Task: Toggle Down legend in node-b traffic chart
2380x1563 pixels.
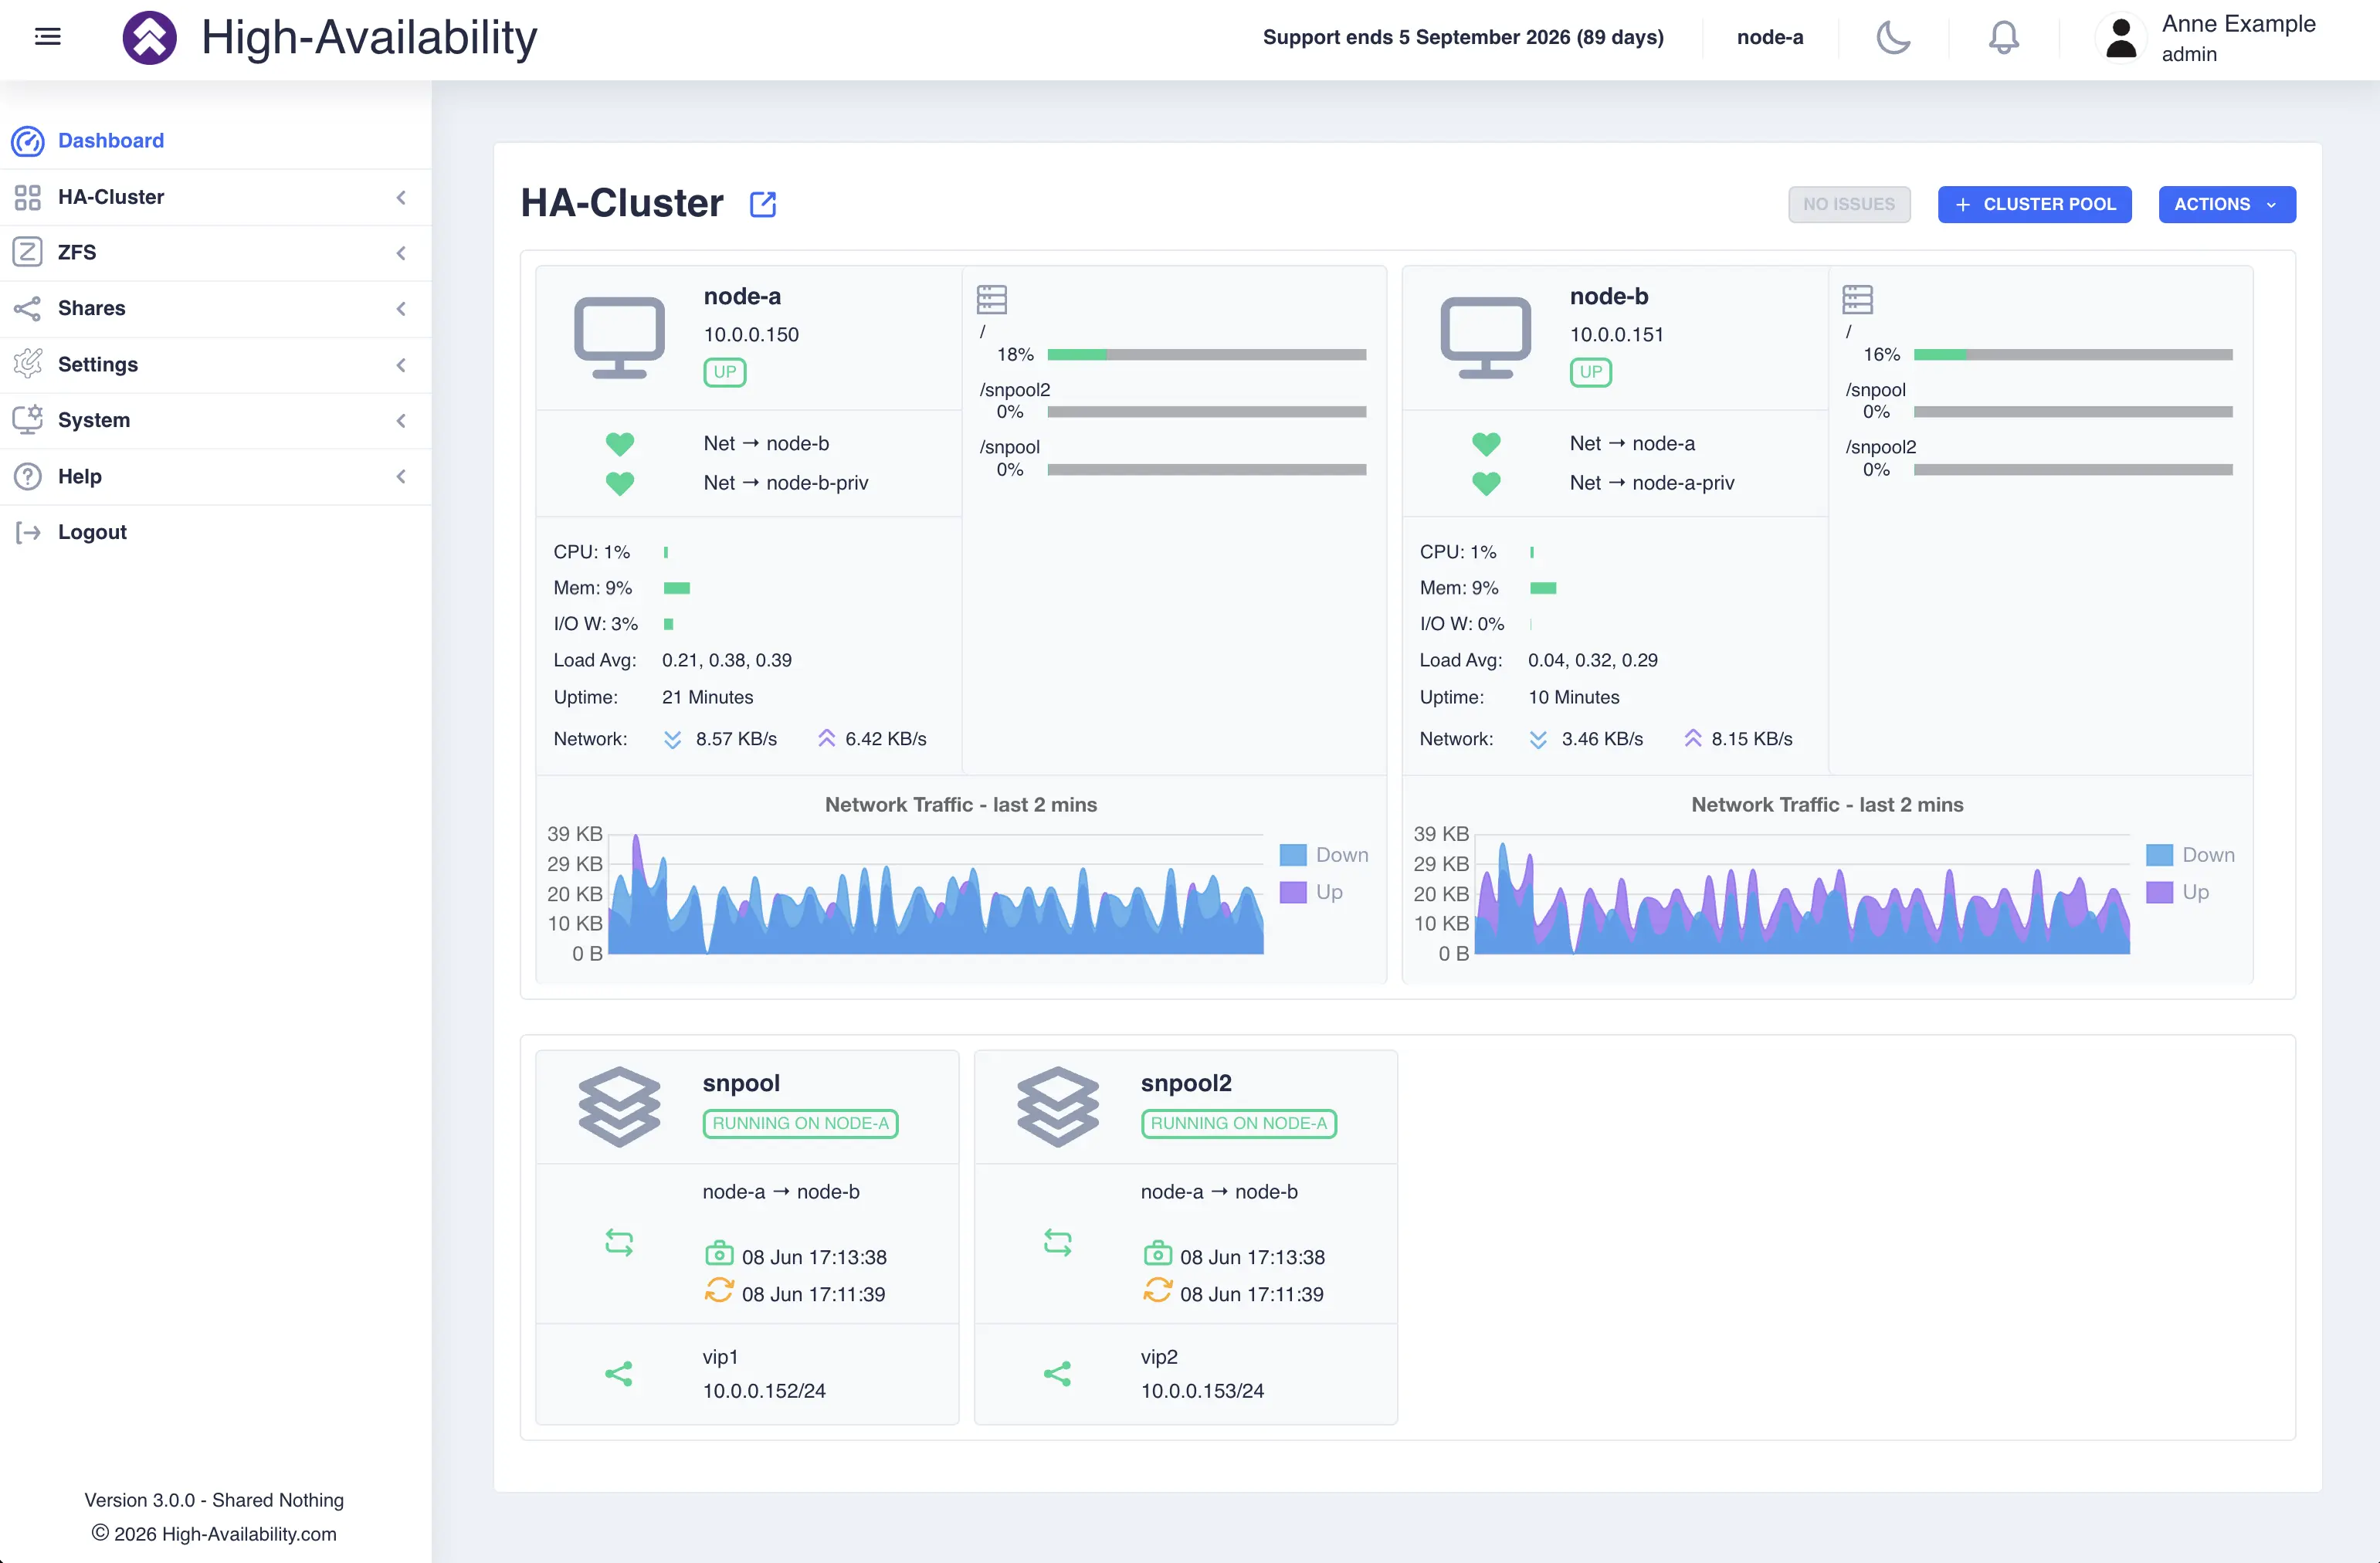Action: pyautogui.click(x=2190, y=855)
